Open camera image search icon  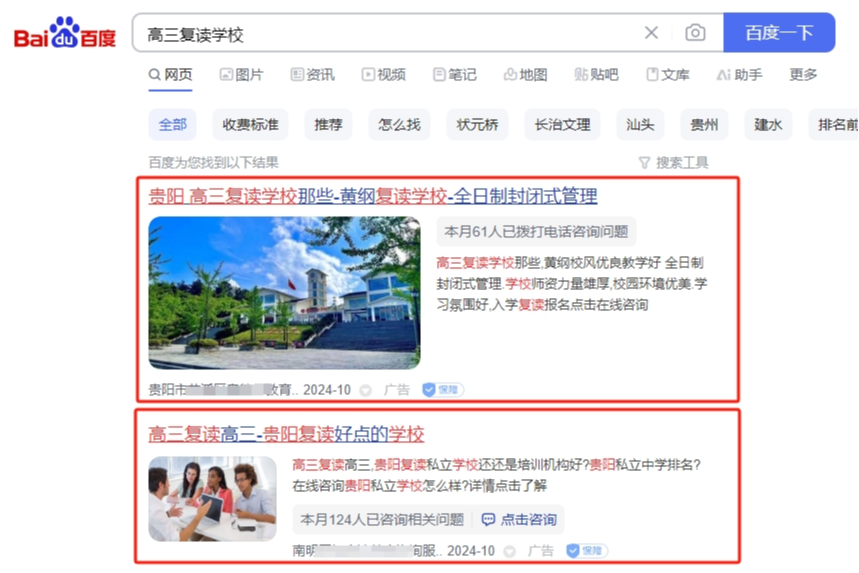[695, 33]
